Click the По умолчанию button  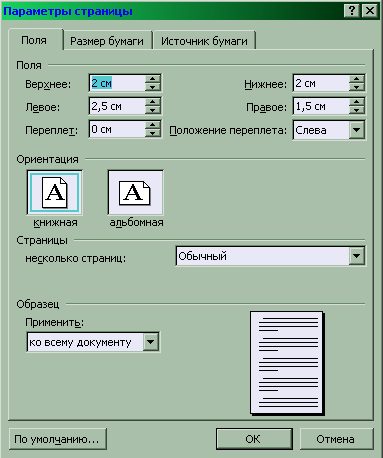tap(58, 439)
